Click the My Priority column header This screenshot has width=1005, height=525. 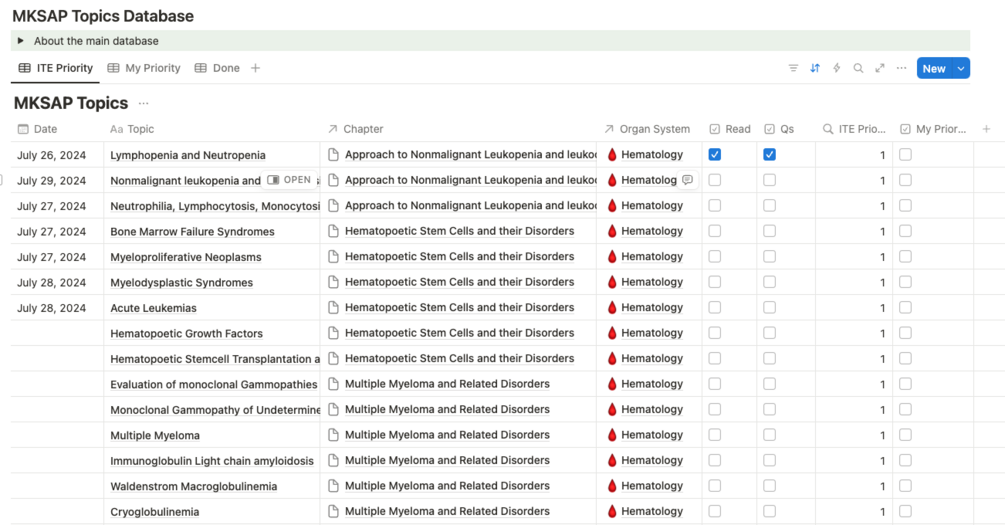tap(933, 129)
